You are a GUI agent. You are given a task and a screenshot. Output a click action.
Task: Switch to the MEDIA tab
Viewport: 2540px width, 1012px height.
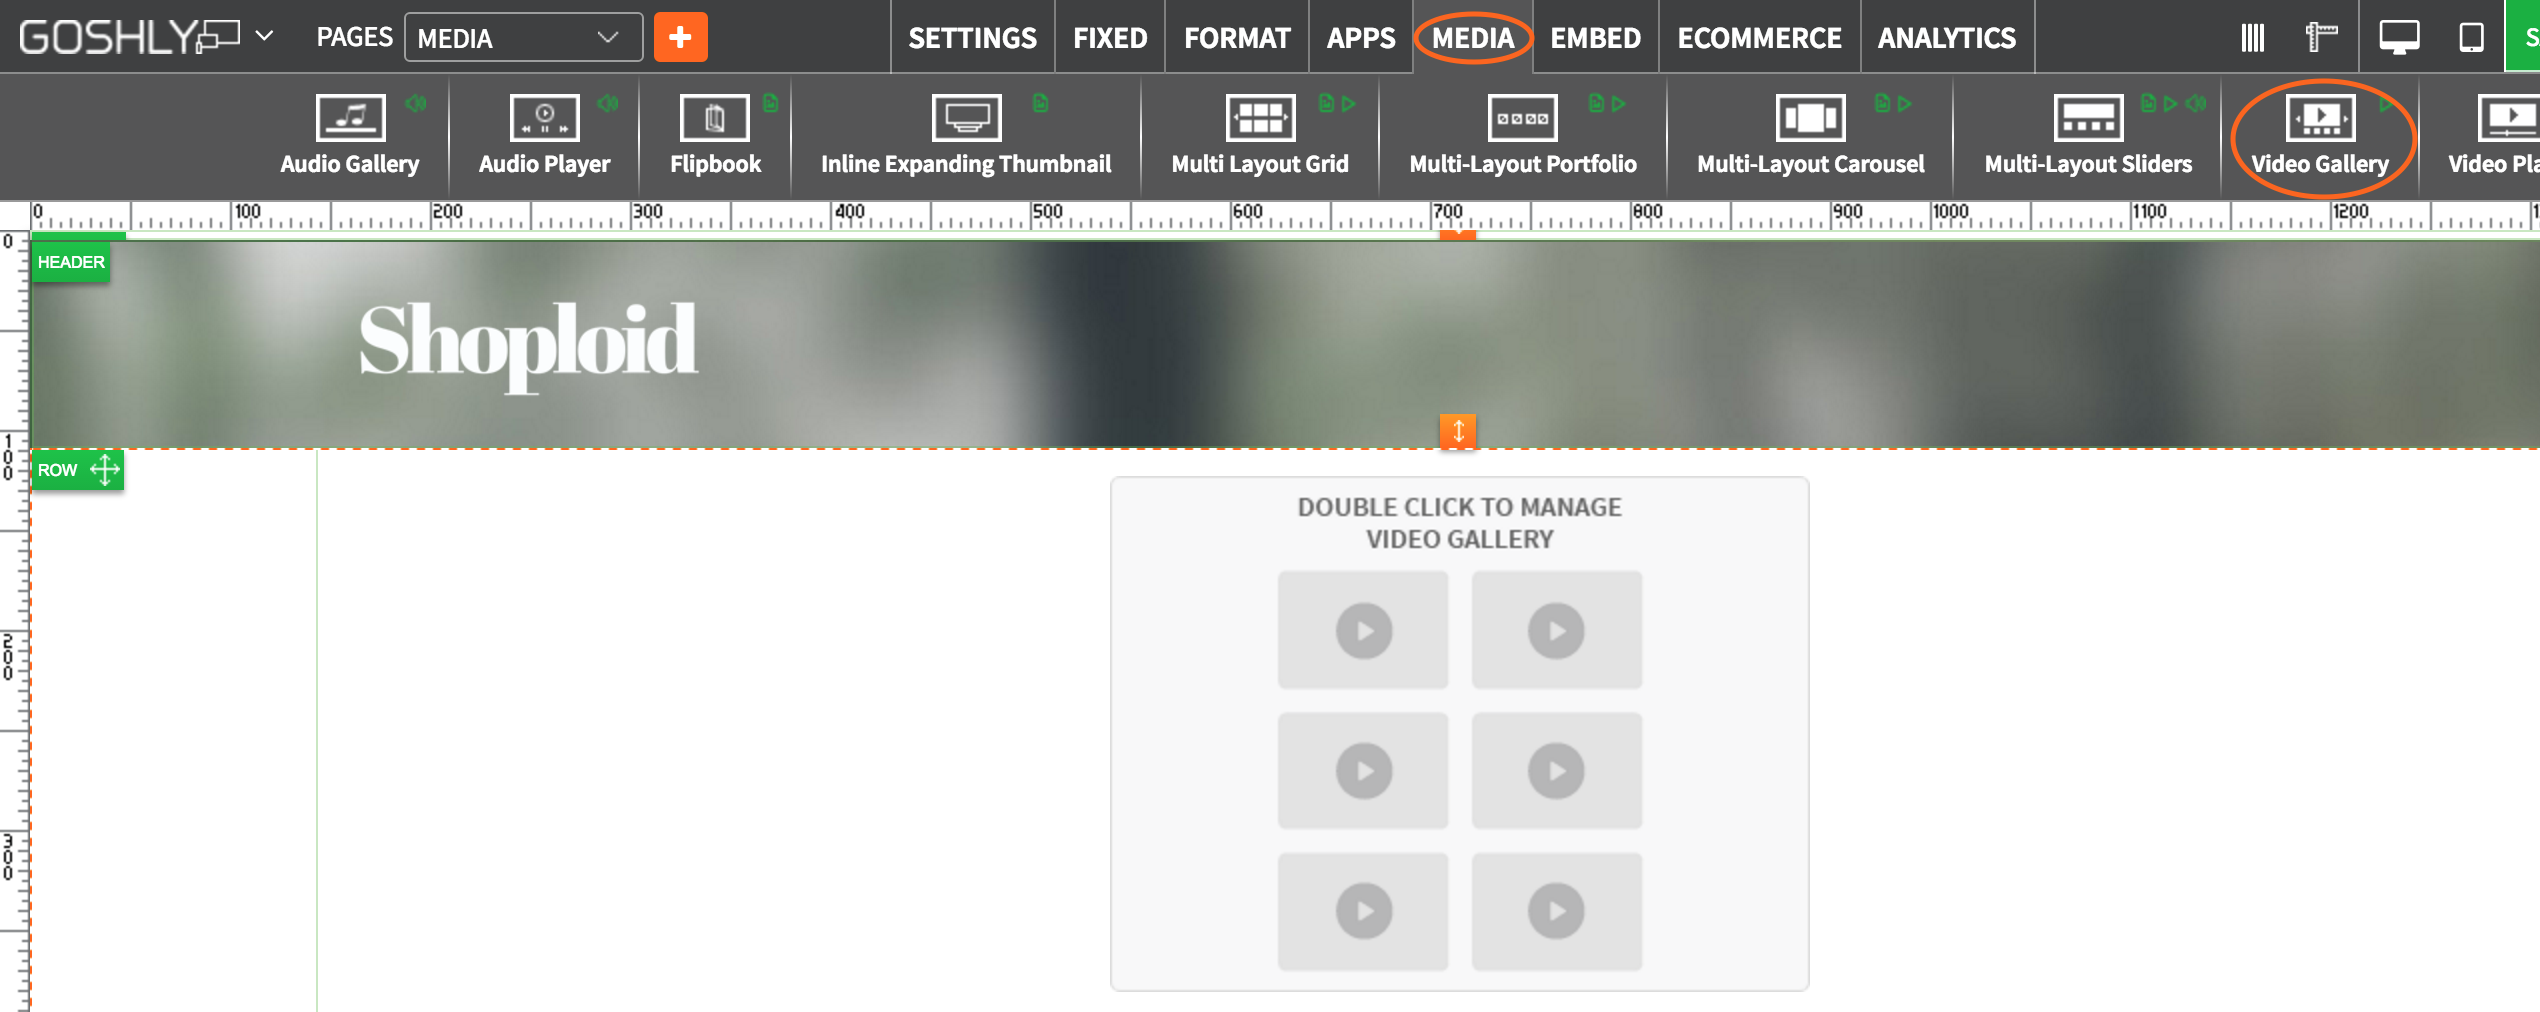pos(1473,37)
